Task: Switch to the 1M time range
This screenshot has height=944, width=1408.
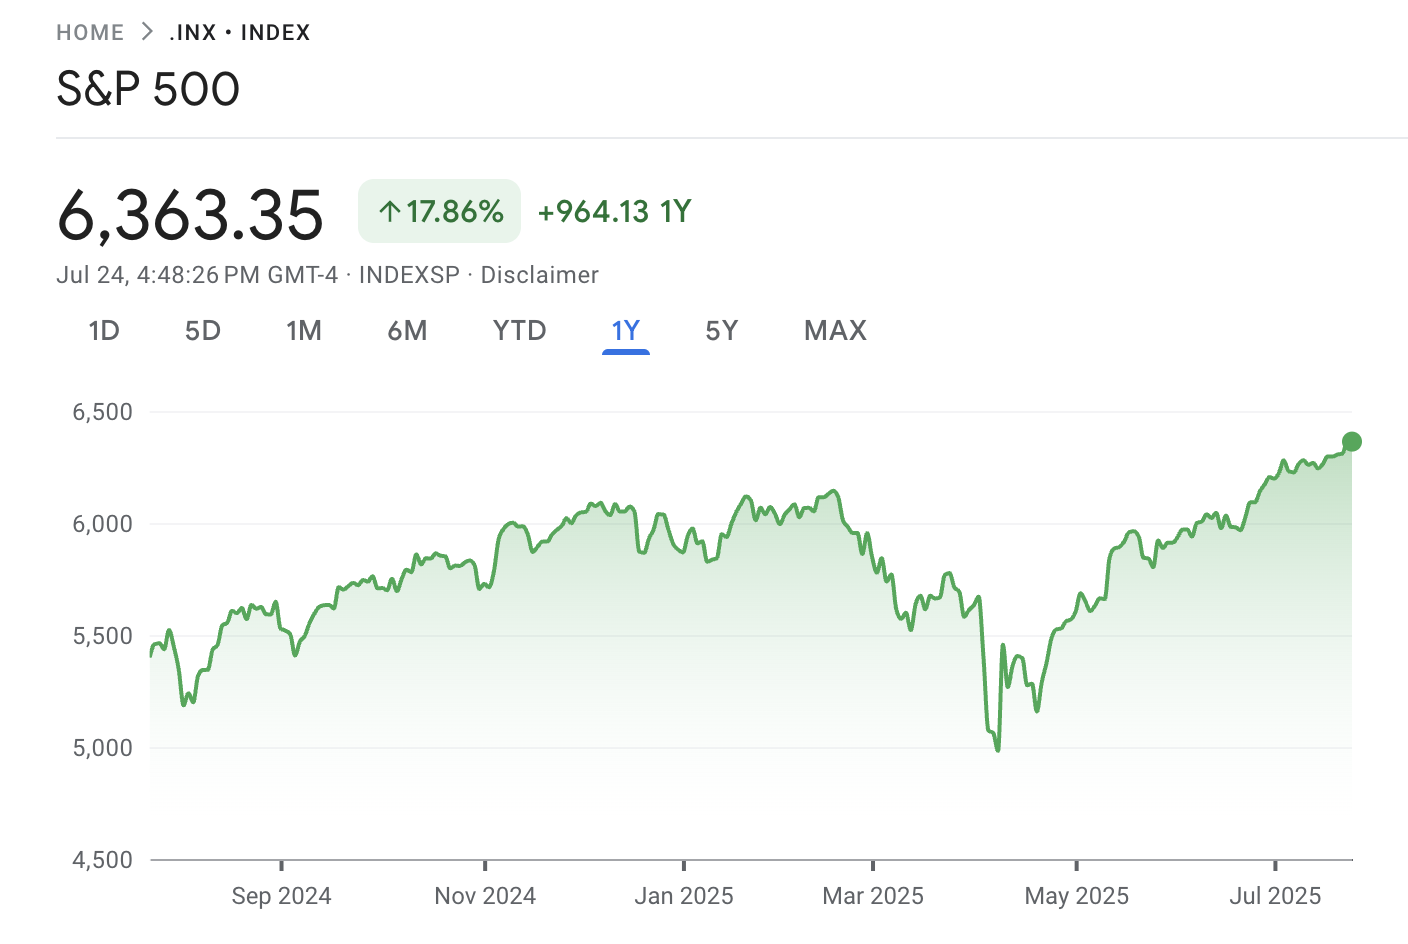Action: (x=304, y=331)
